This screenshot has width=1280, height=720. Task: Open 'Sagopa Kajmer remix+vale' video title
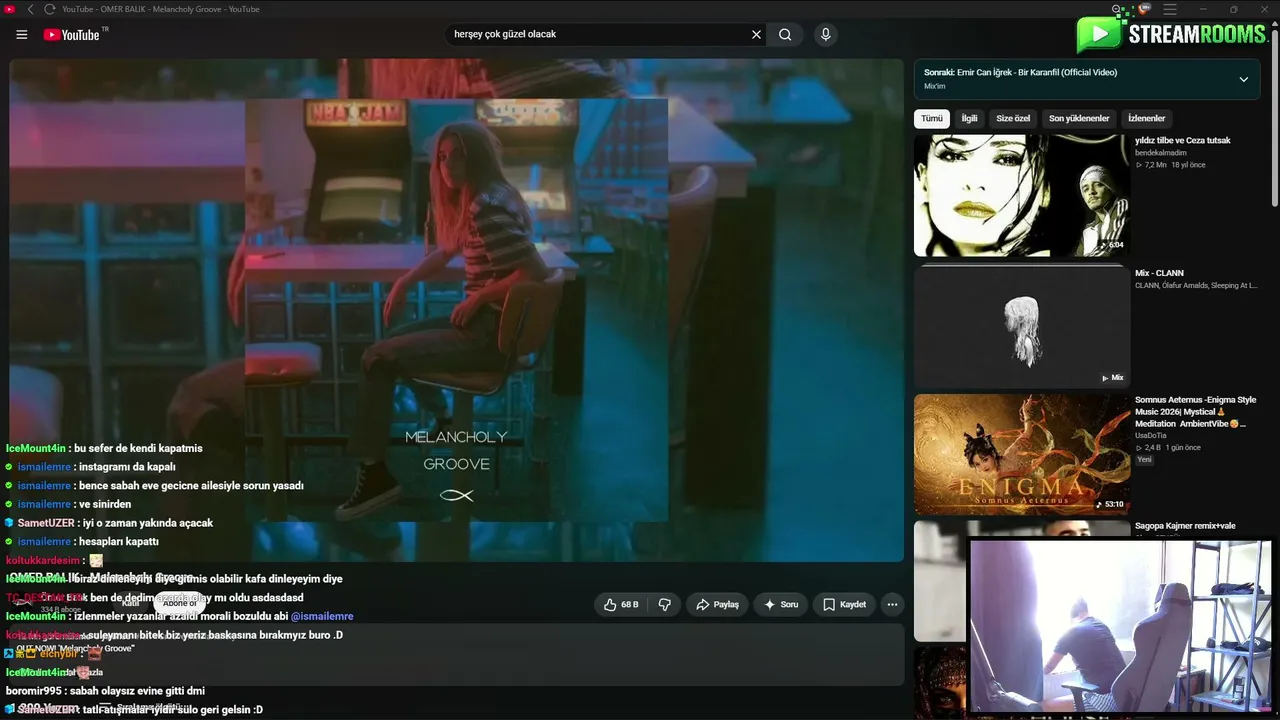click(x=1185, y=526)
